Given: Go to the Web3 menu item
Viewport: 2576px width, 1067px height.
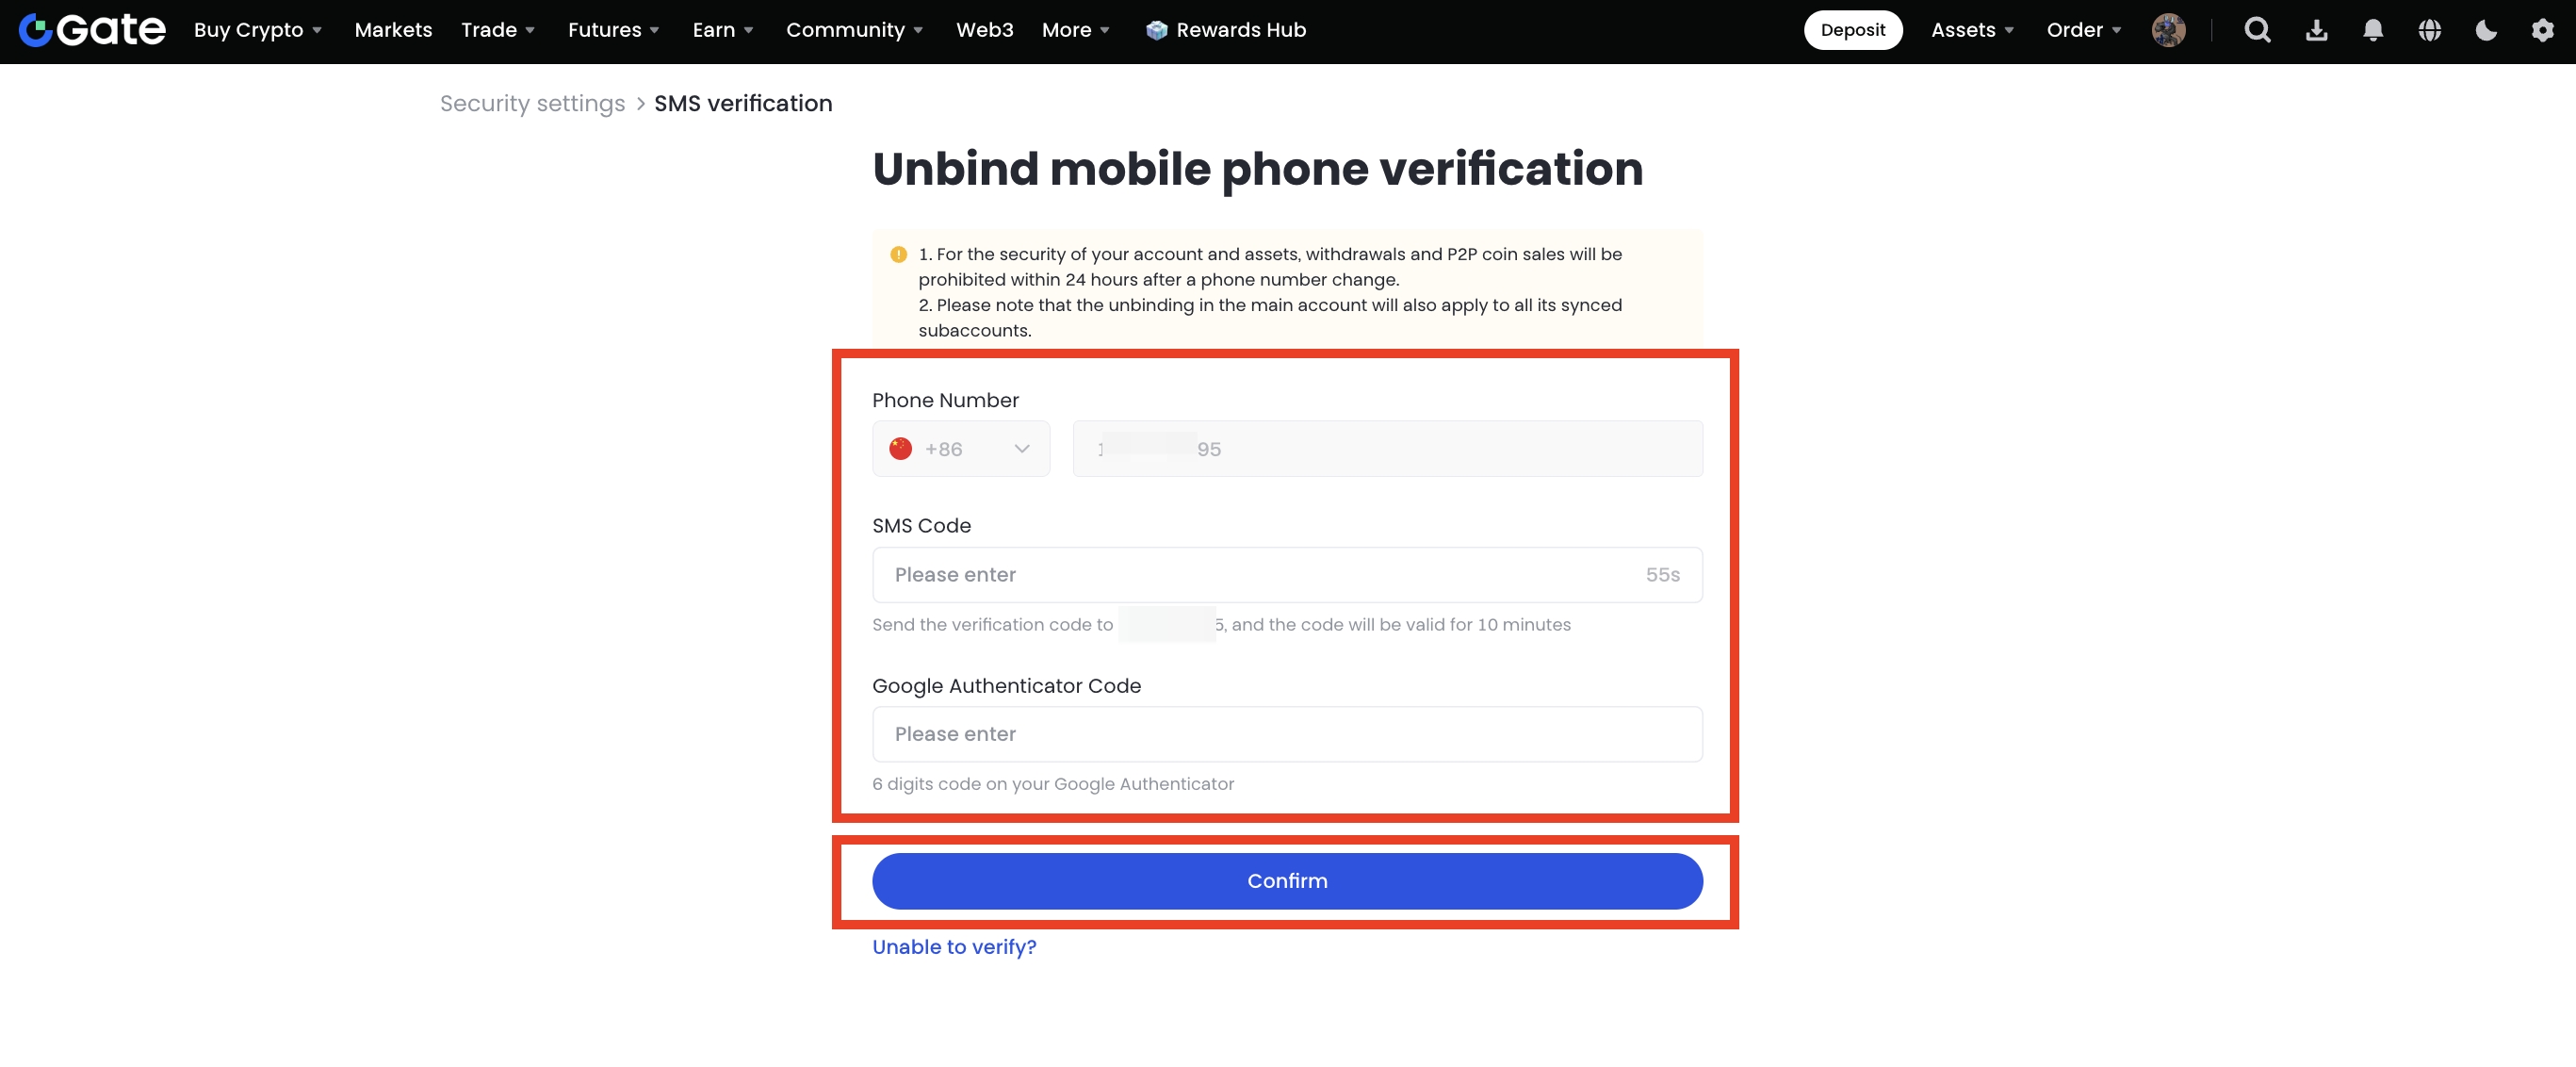Looking at the screenshot, I should [x=984, y=30].
